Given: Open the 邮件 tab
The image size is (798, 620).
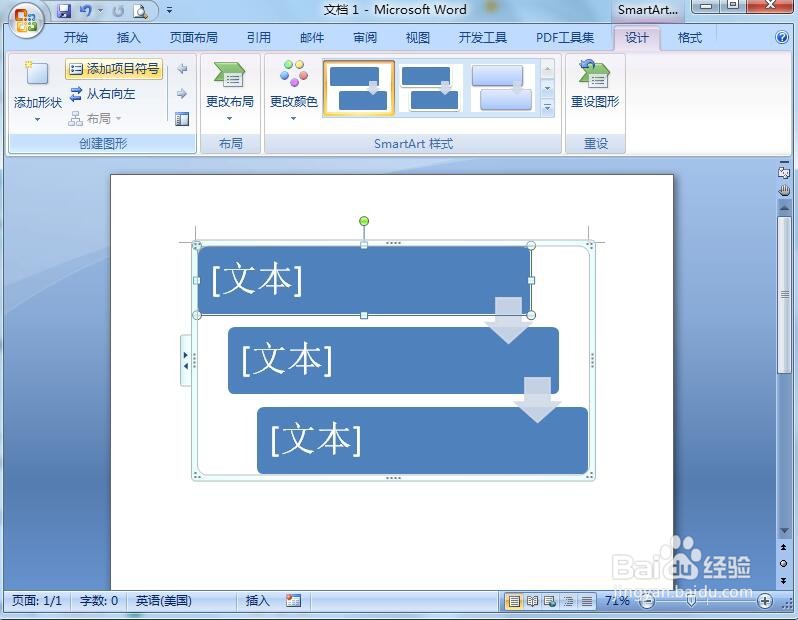Looking at the screenshot, I should pyautogui.click(x=312, y=38).
